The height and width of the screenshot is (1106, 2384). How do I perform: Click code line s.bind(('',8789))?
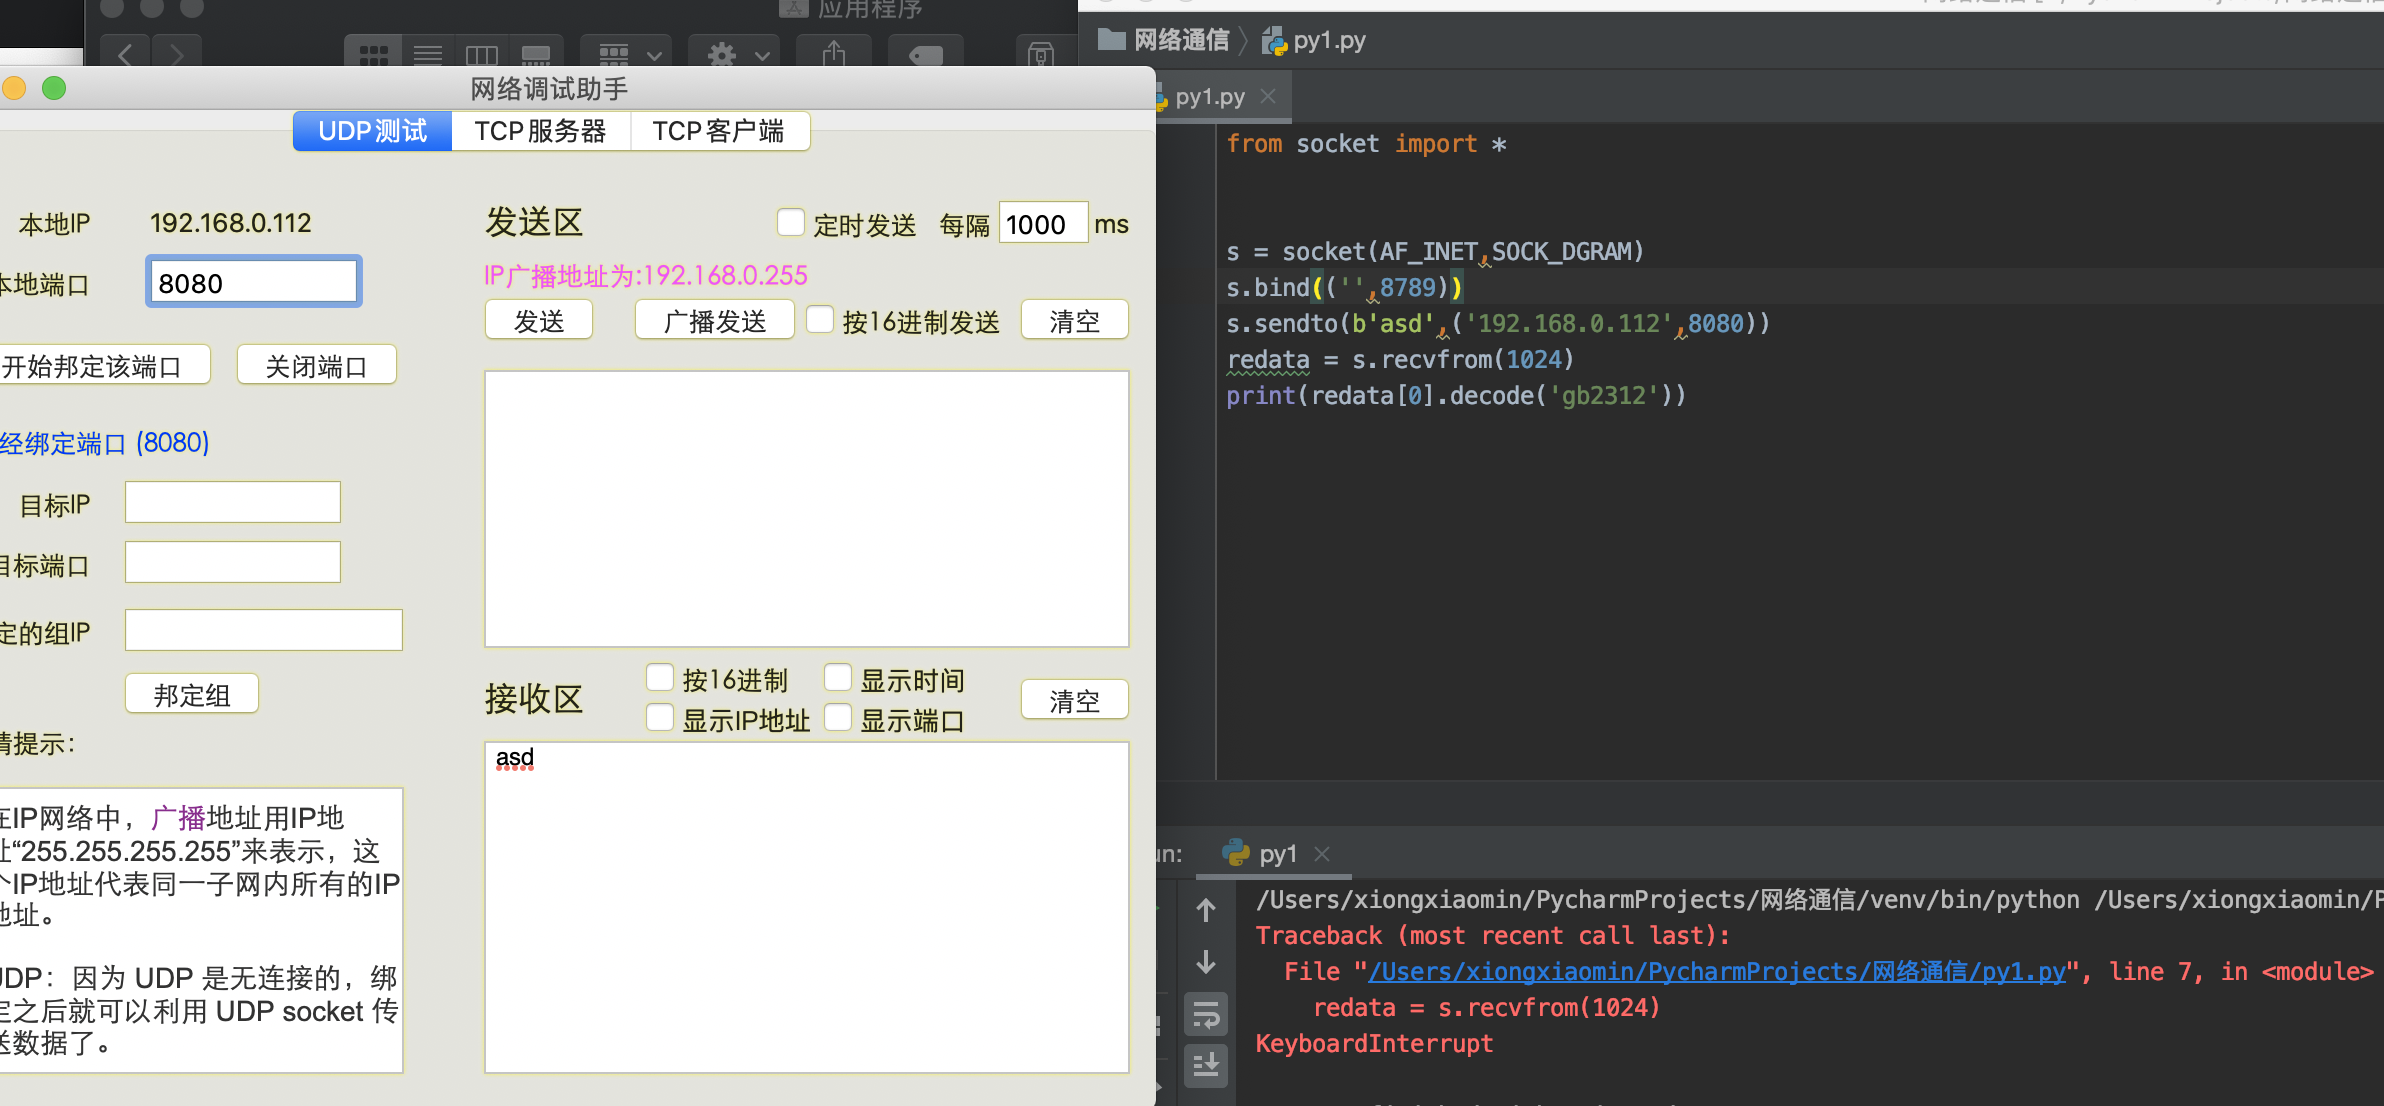[x=1345, y=288]
